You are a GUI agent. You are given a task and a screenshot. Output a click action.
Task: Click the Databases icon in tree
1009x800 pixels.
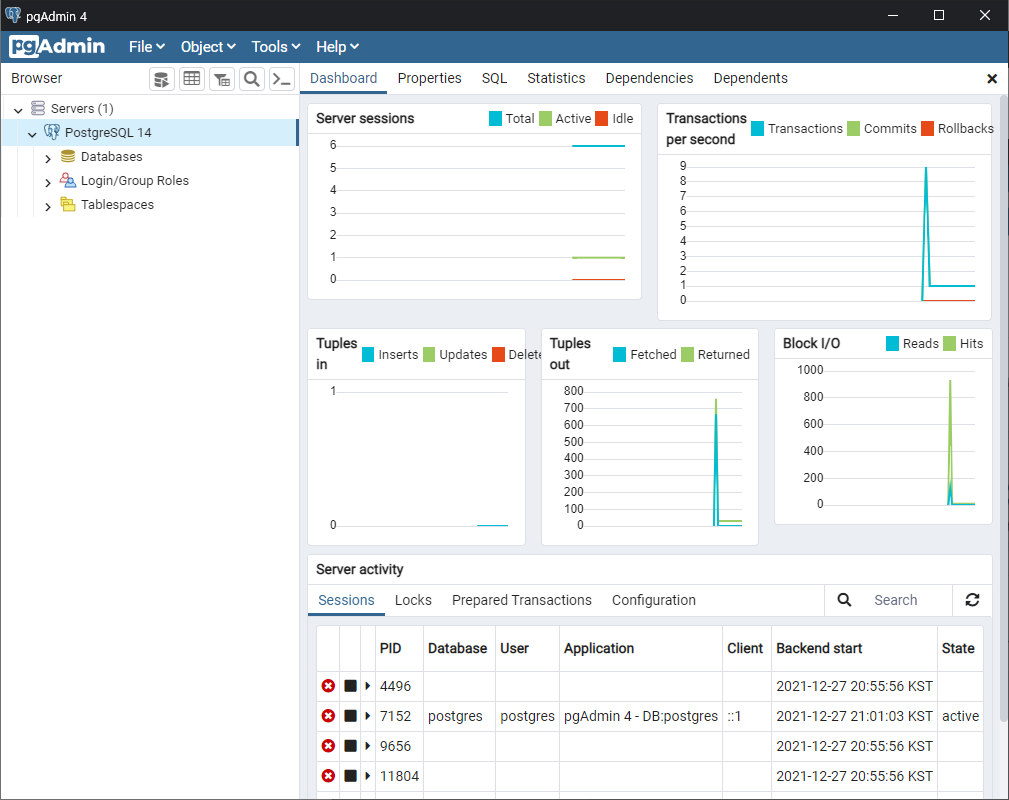68,156
